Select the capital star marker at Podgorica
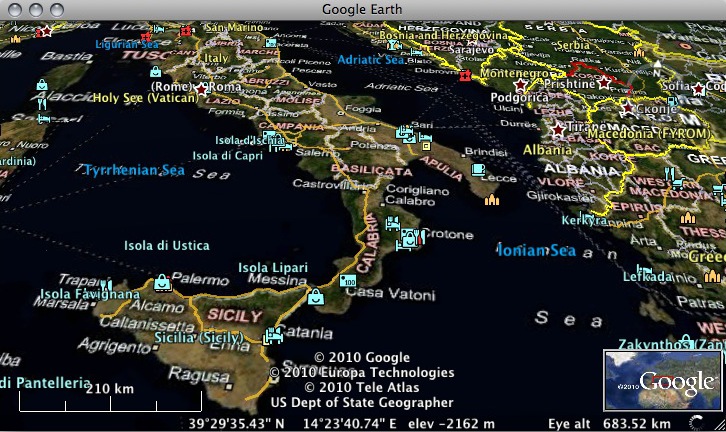Viewport: 726px width, 432px height. pyautogui.click(x=521, y=85)
